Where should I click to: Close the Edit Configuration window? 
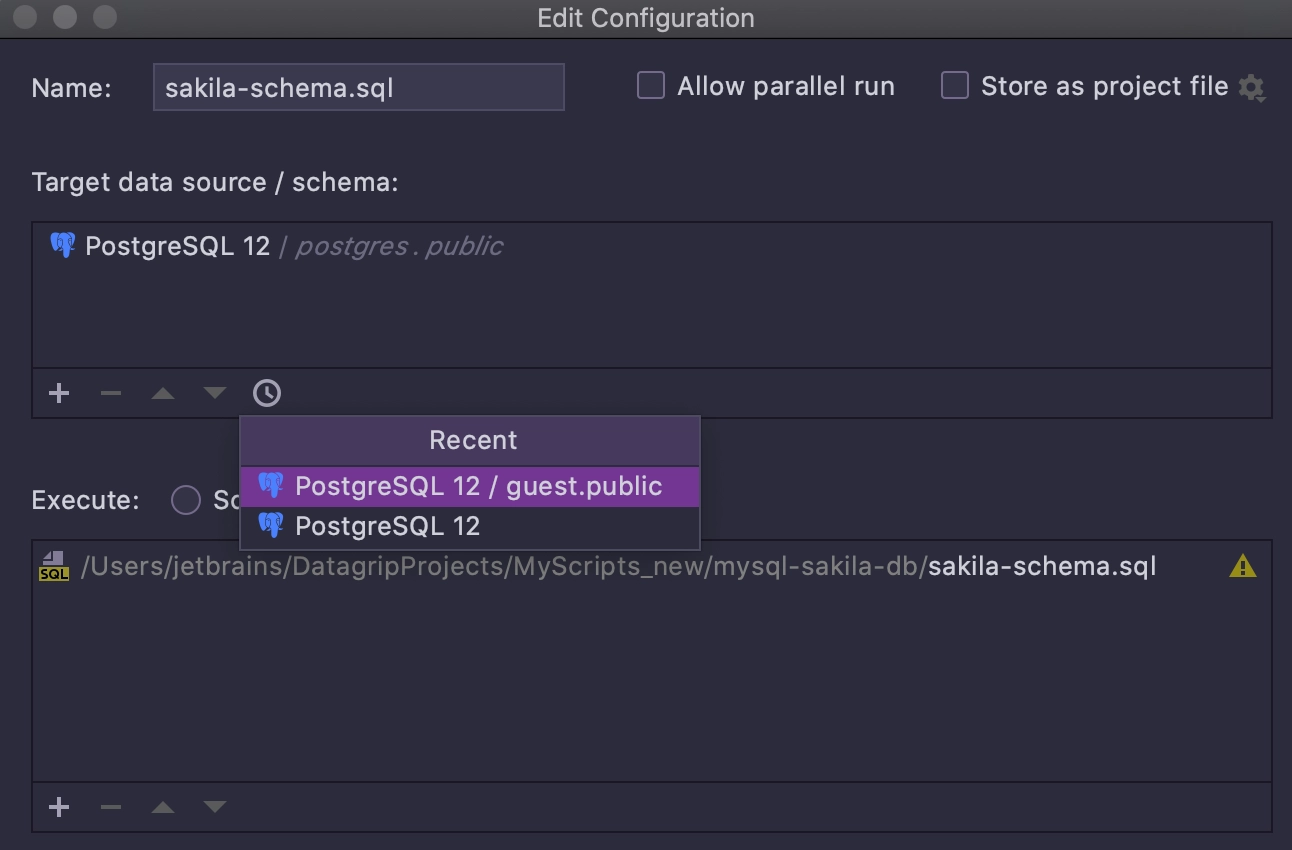point(27,18)
